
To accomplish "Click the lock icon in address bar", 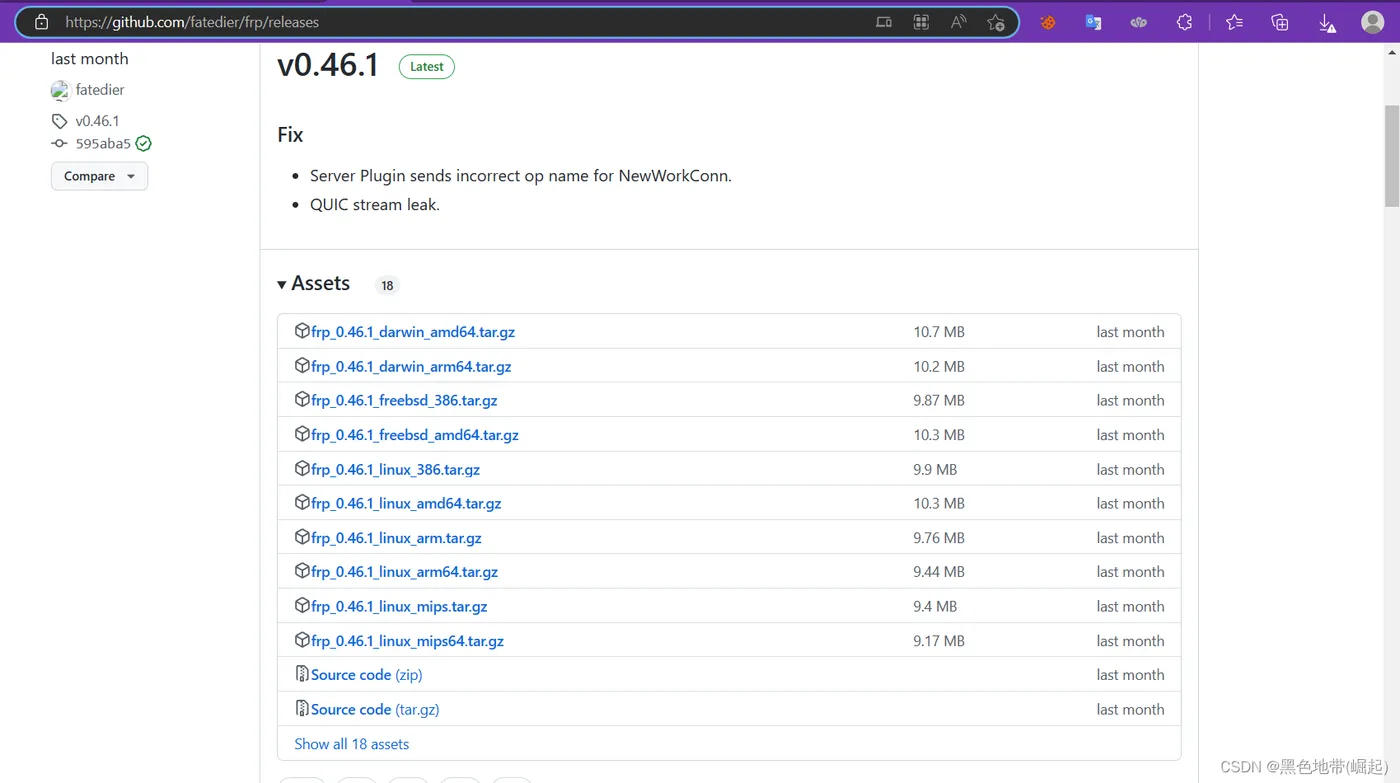I will (41, 22).
